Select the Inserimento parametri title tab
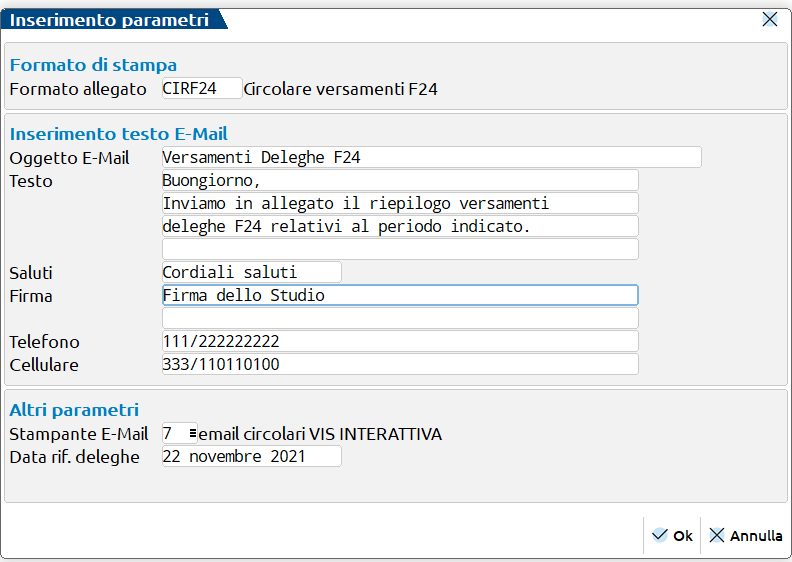This screenshot has width=792, height=562. click(110, 19)
